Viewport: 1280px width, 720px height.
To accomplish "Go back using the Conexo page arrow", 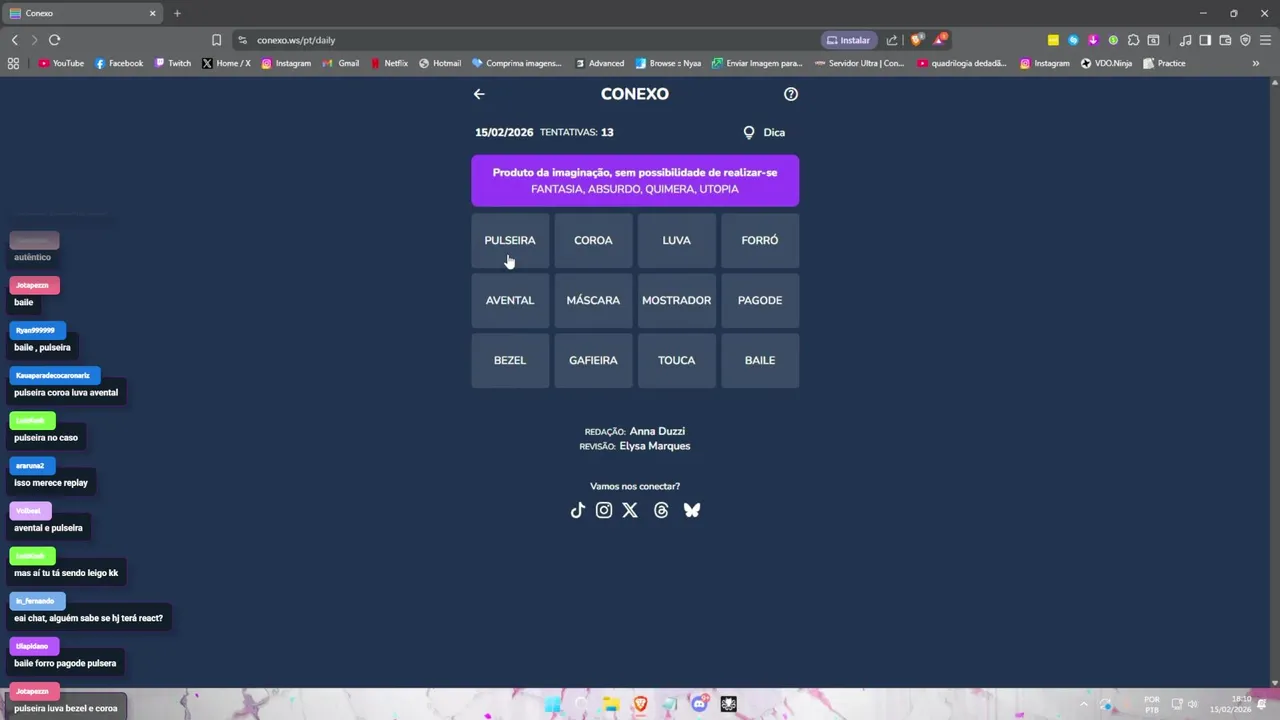I will (x=479, y=94).
